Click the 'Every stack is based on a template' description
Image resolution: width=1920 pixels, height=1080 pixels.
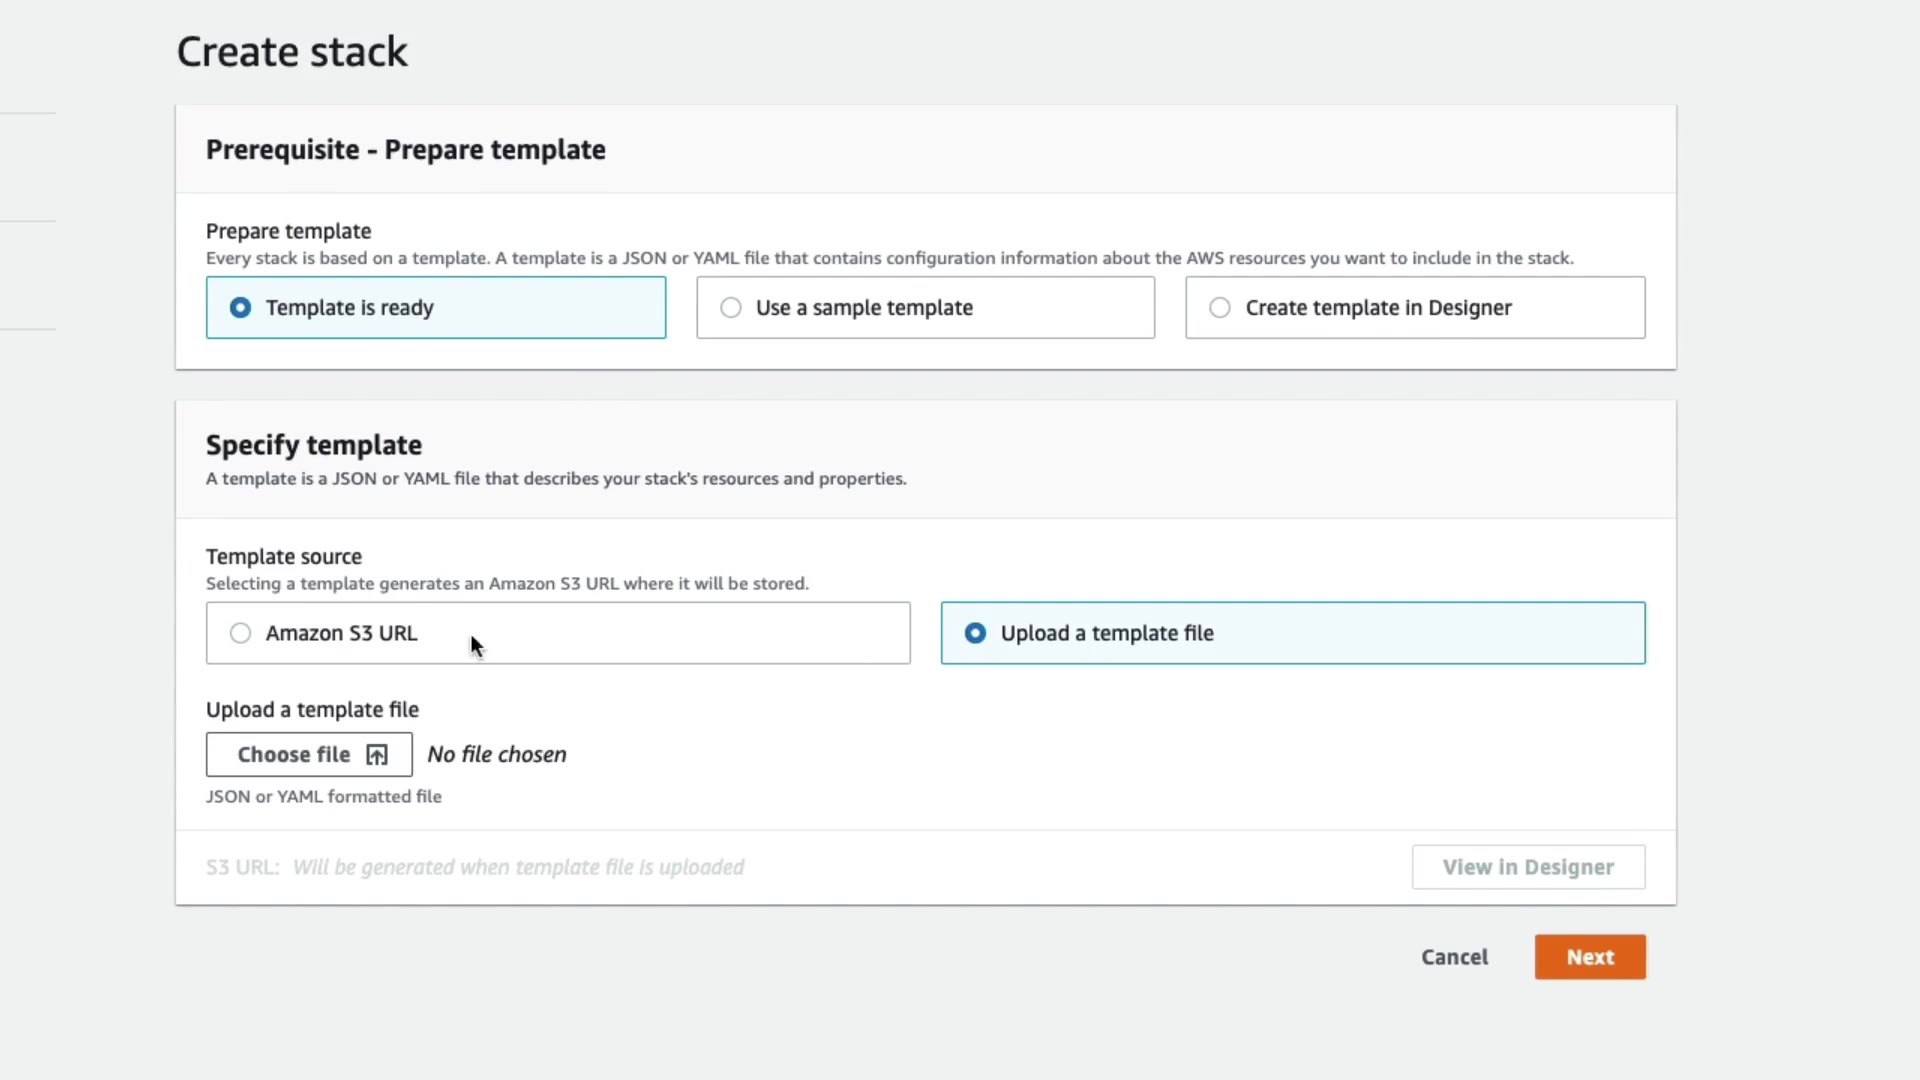click(889, 258)
